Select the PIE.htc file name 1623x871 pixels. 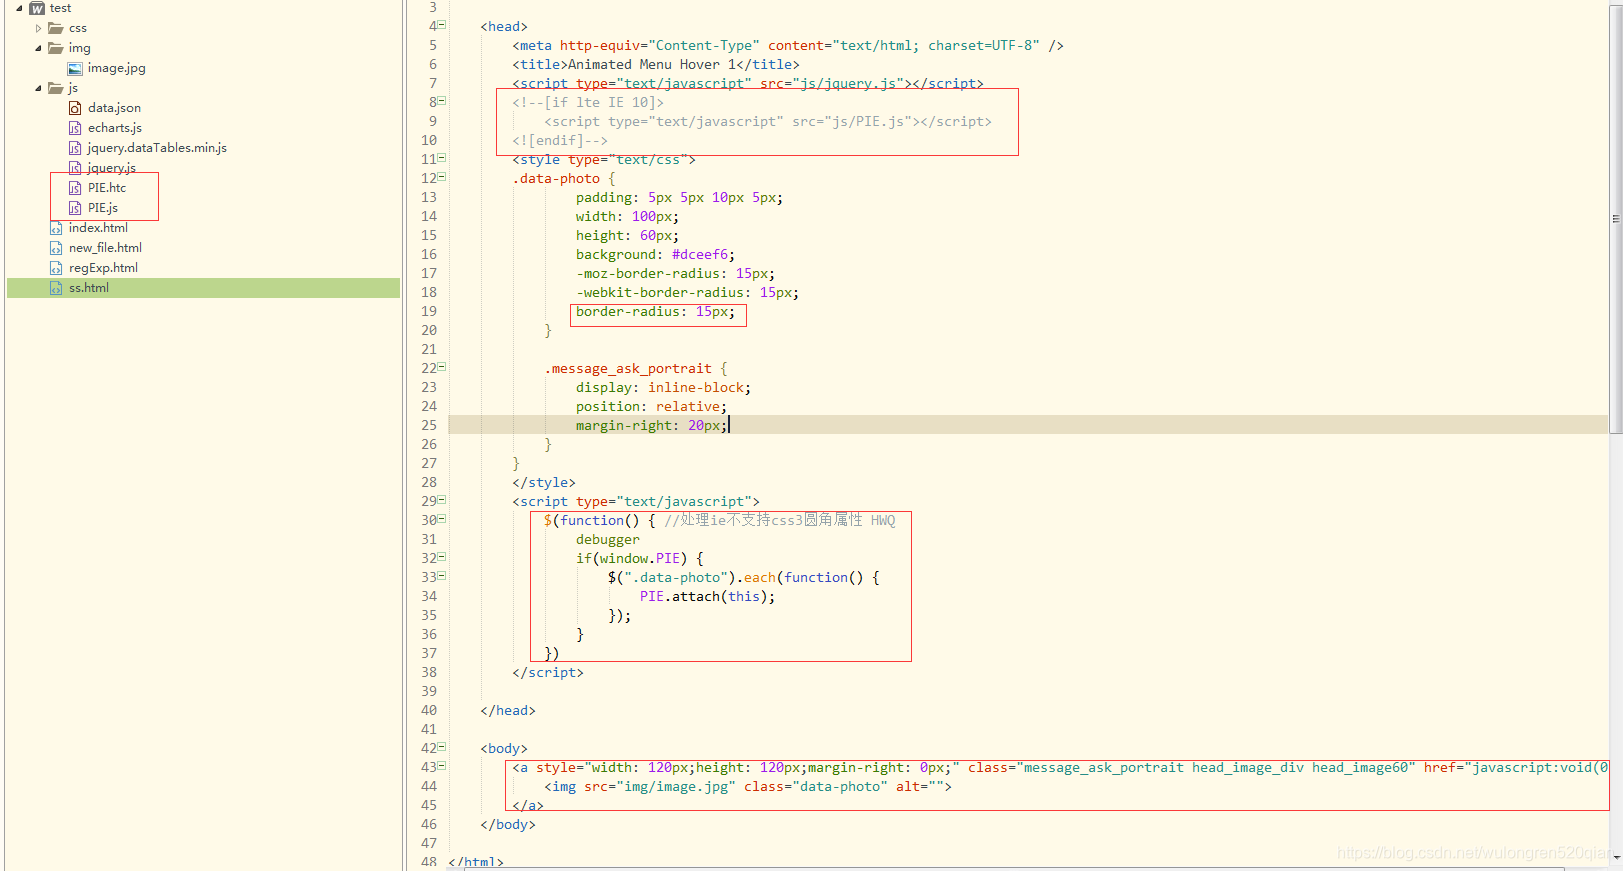107,188
